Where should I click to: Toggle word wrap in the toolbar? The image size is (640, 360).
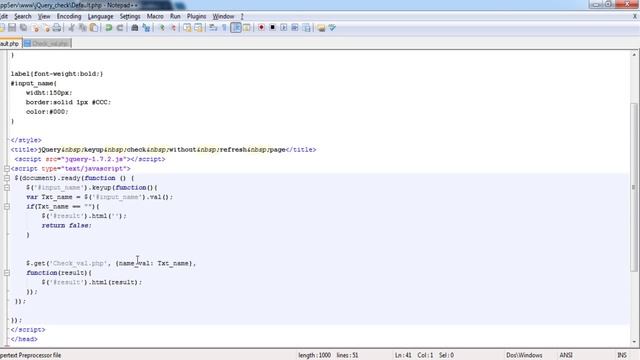pyautogui.click(x=213, y=28)
